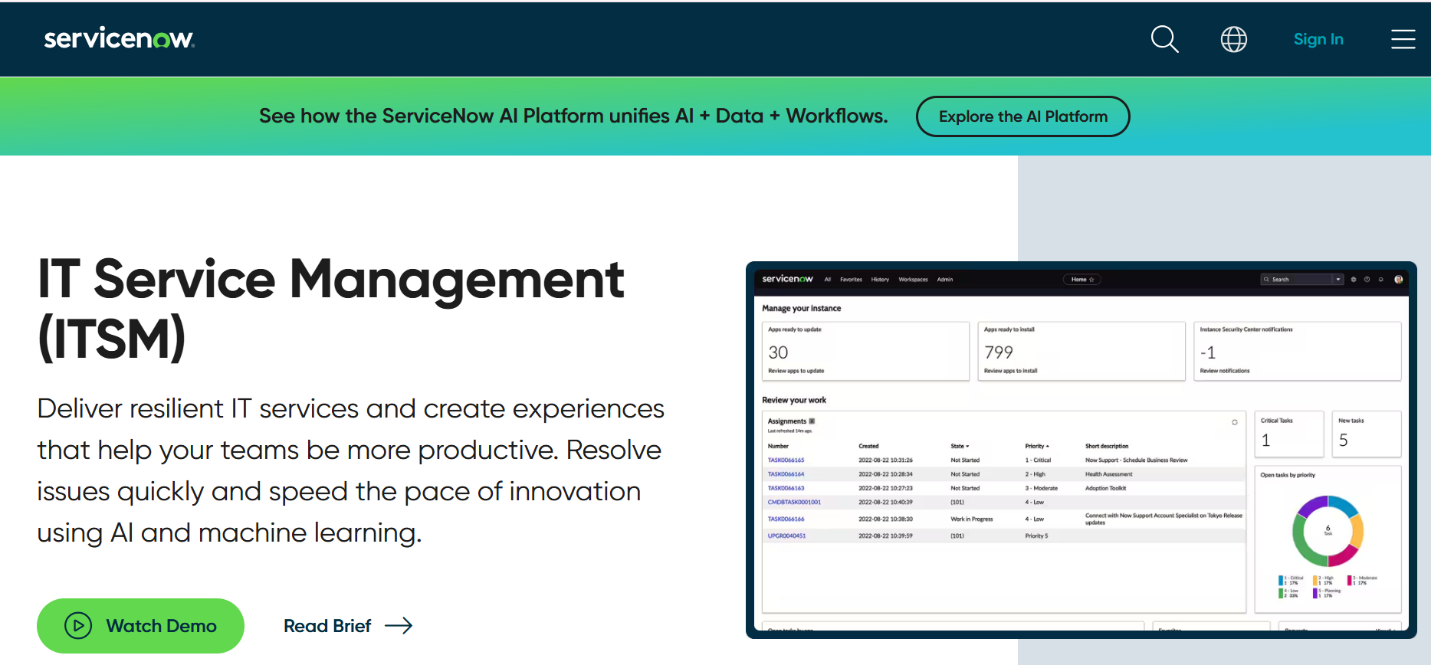1431x665 pixels.
Task: Click the Home pill in dashboard image
Action: (x=1082, y=280)
